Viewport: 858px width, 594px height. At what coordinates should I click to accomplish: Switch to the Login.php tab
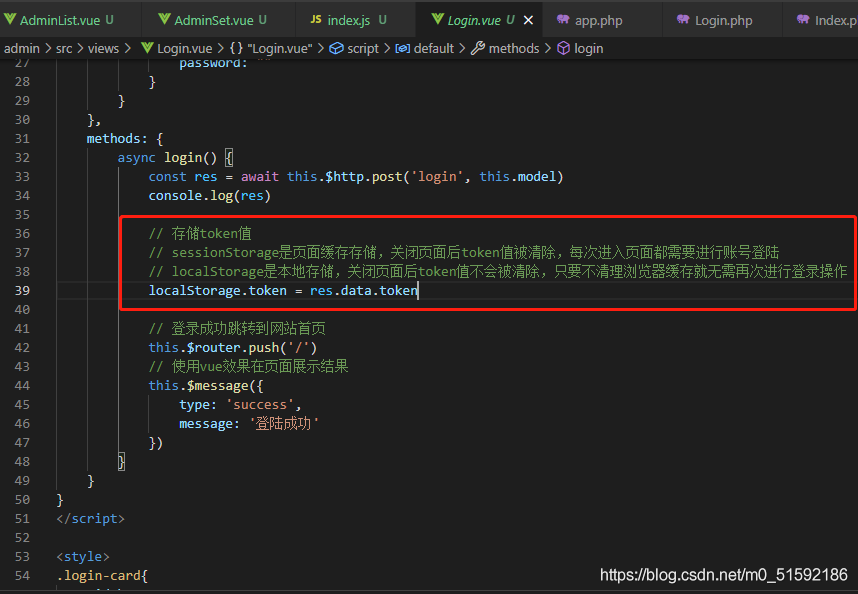(x=723, y=20)
